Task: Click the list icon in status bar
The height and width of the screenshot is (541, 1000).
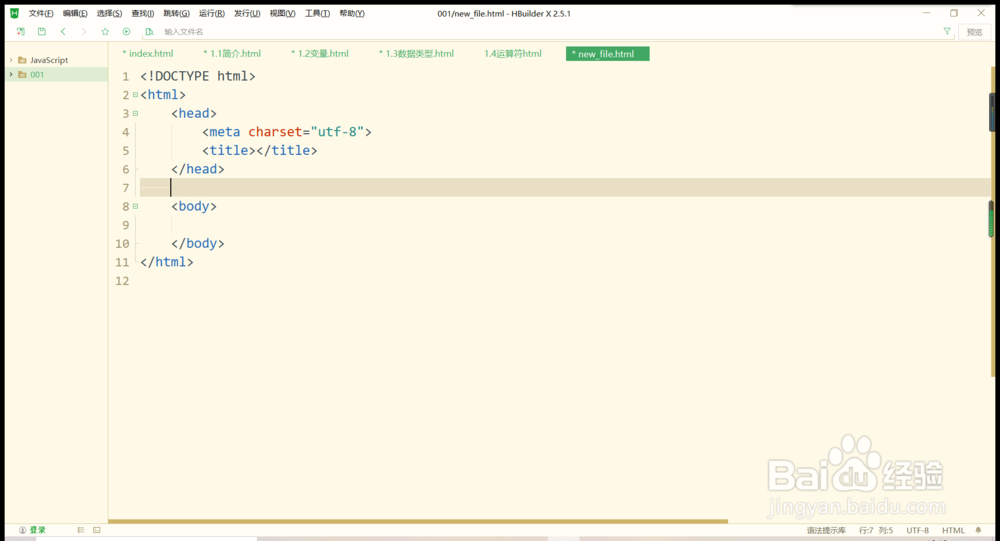Action: coord(81,530)
